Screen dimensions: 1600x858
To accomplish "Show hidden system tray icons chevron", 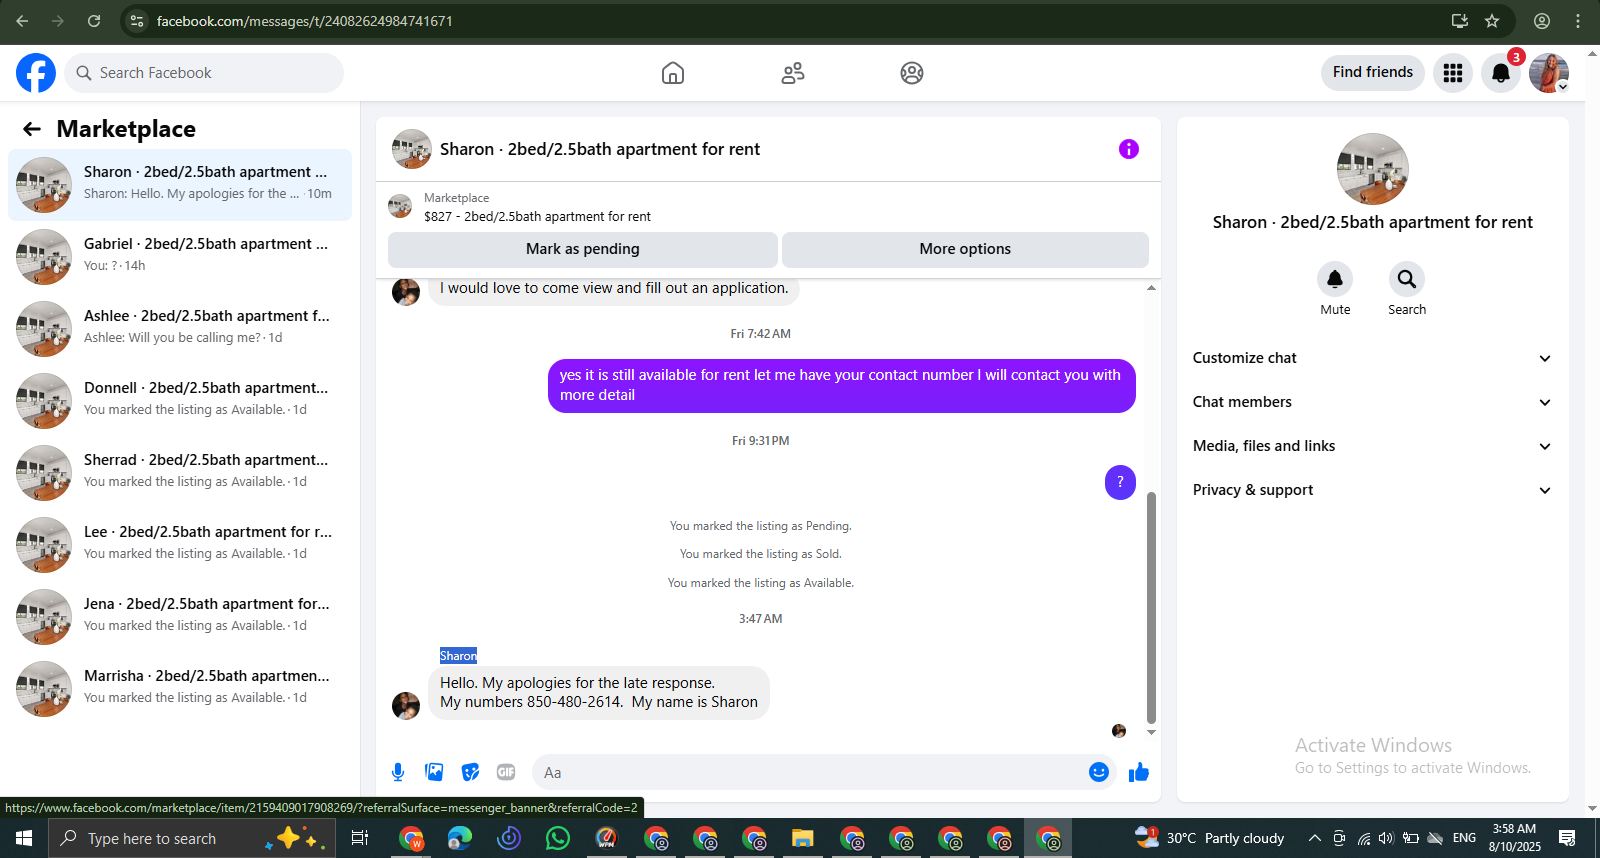I will tap(1315, 838).
